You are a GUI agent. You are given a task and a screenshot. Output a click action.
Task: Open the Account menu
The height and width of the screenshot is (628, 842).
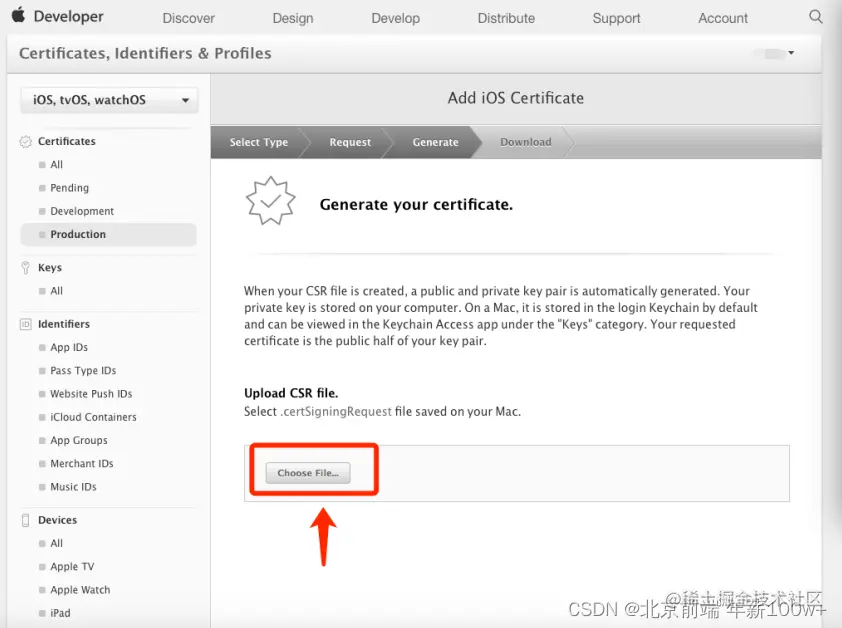pos(723,18)
